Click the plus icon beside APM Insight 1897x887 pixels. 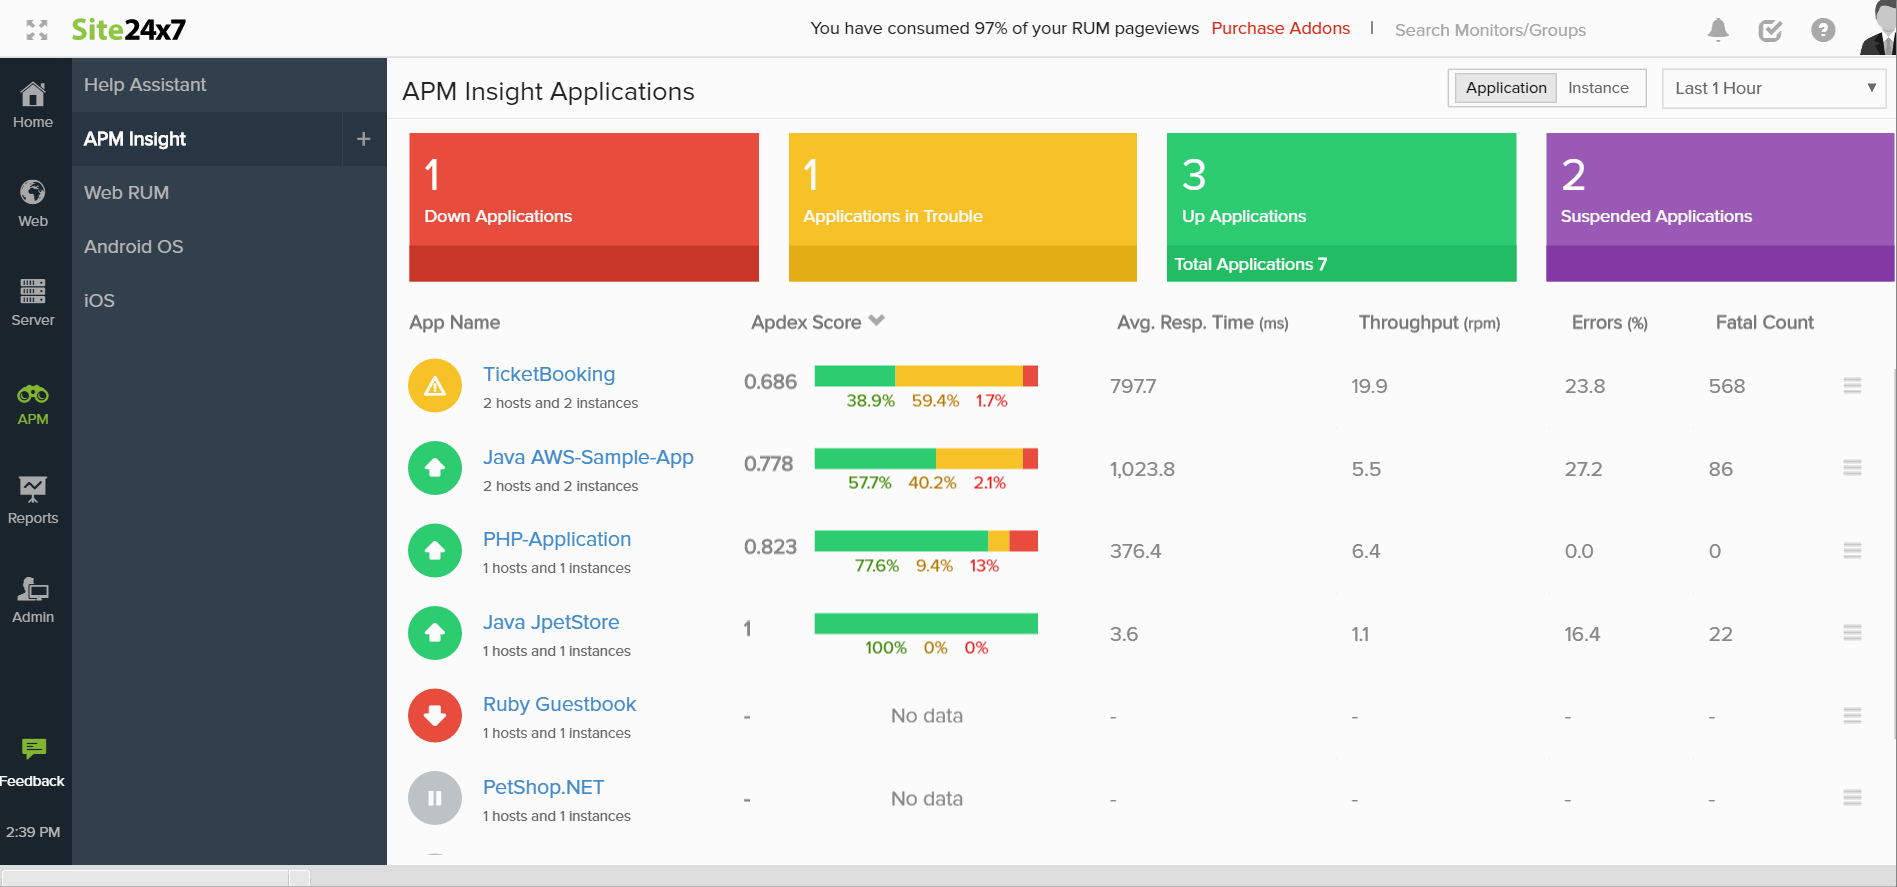pos(364,139)
